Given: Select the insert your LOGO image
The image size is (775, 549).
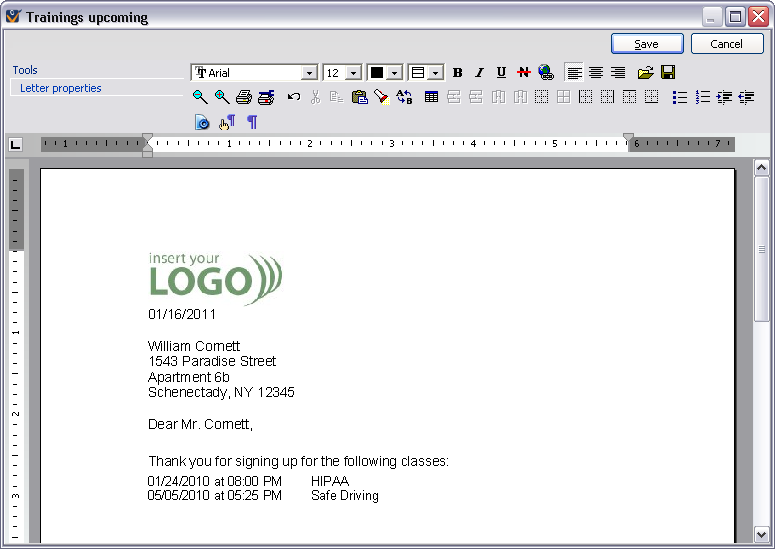Looking at the screenshot, I should [x=215, y=279].
